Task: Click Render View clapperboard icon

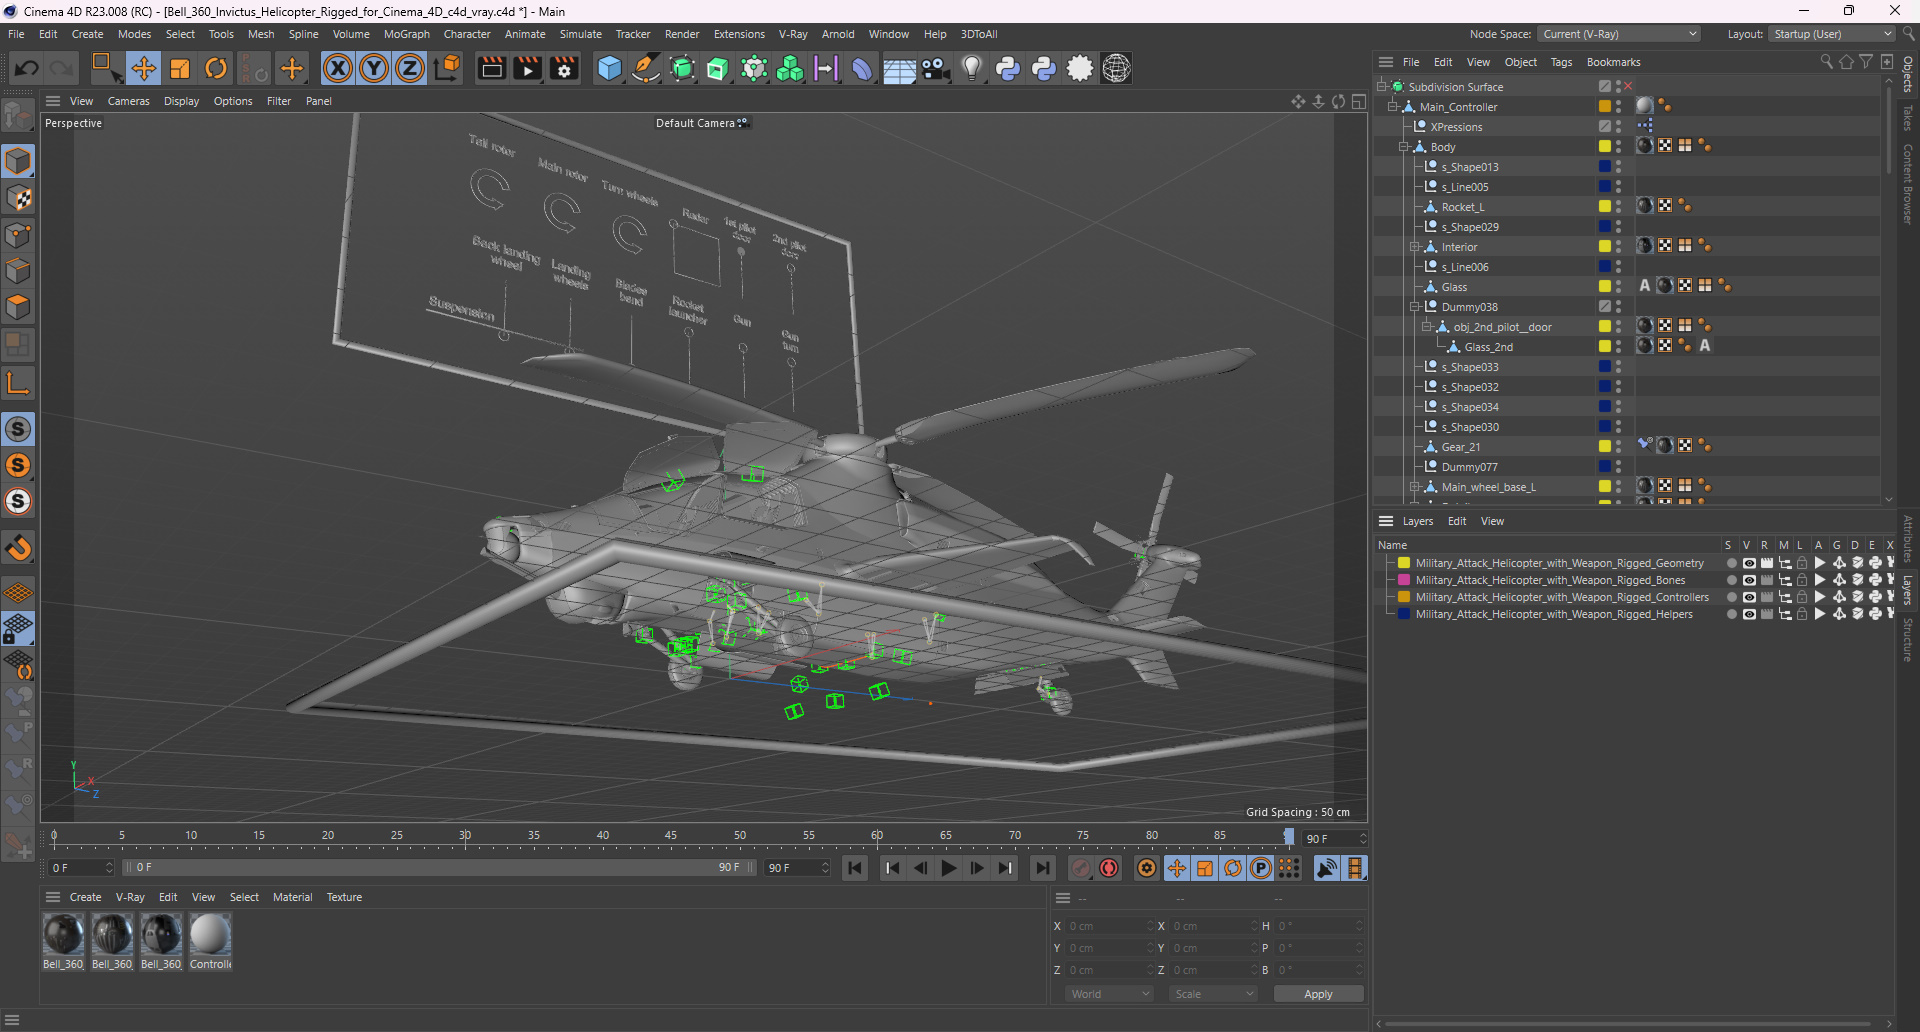Action: (x=491, y=68)
